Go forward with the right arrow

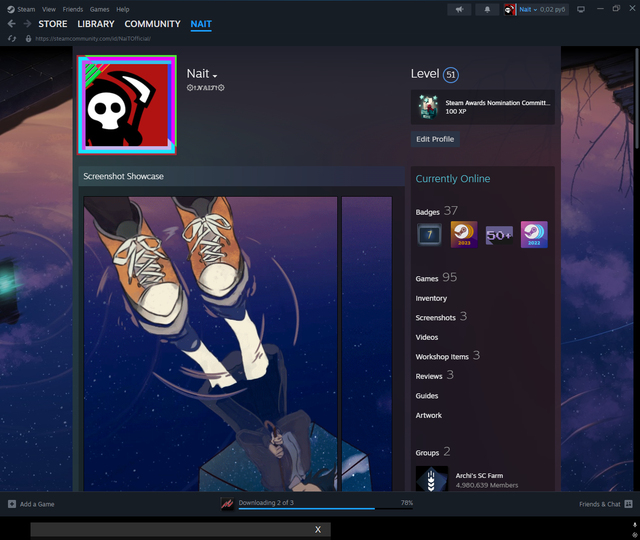27,24
